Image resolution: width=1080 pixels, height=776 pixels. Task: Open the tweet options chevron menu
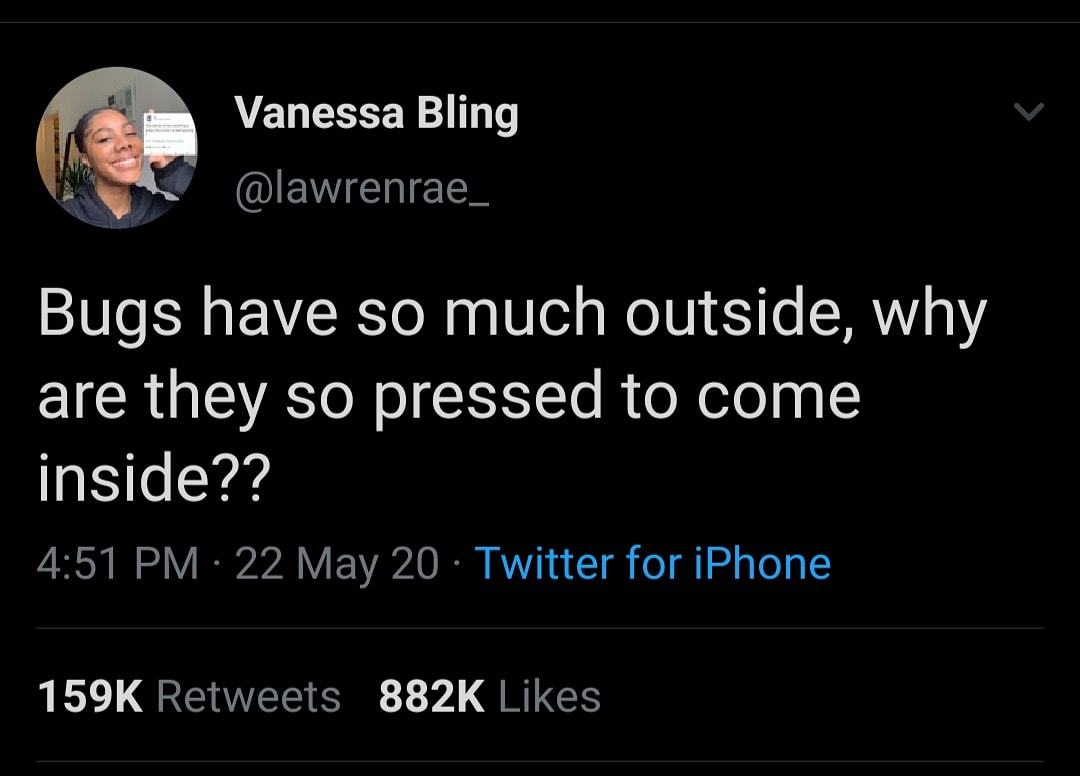(1028, 113)
